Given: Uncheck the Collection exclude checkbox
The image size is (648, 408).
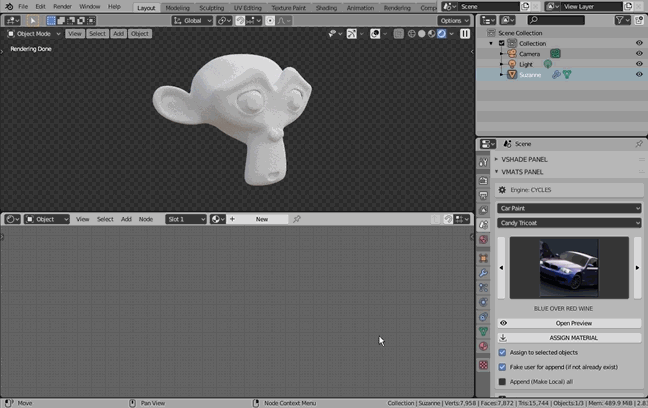Looking at the screenshot, I should click(502, 43).
